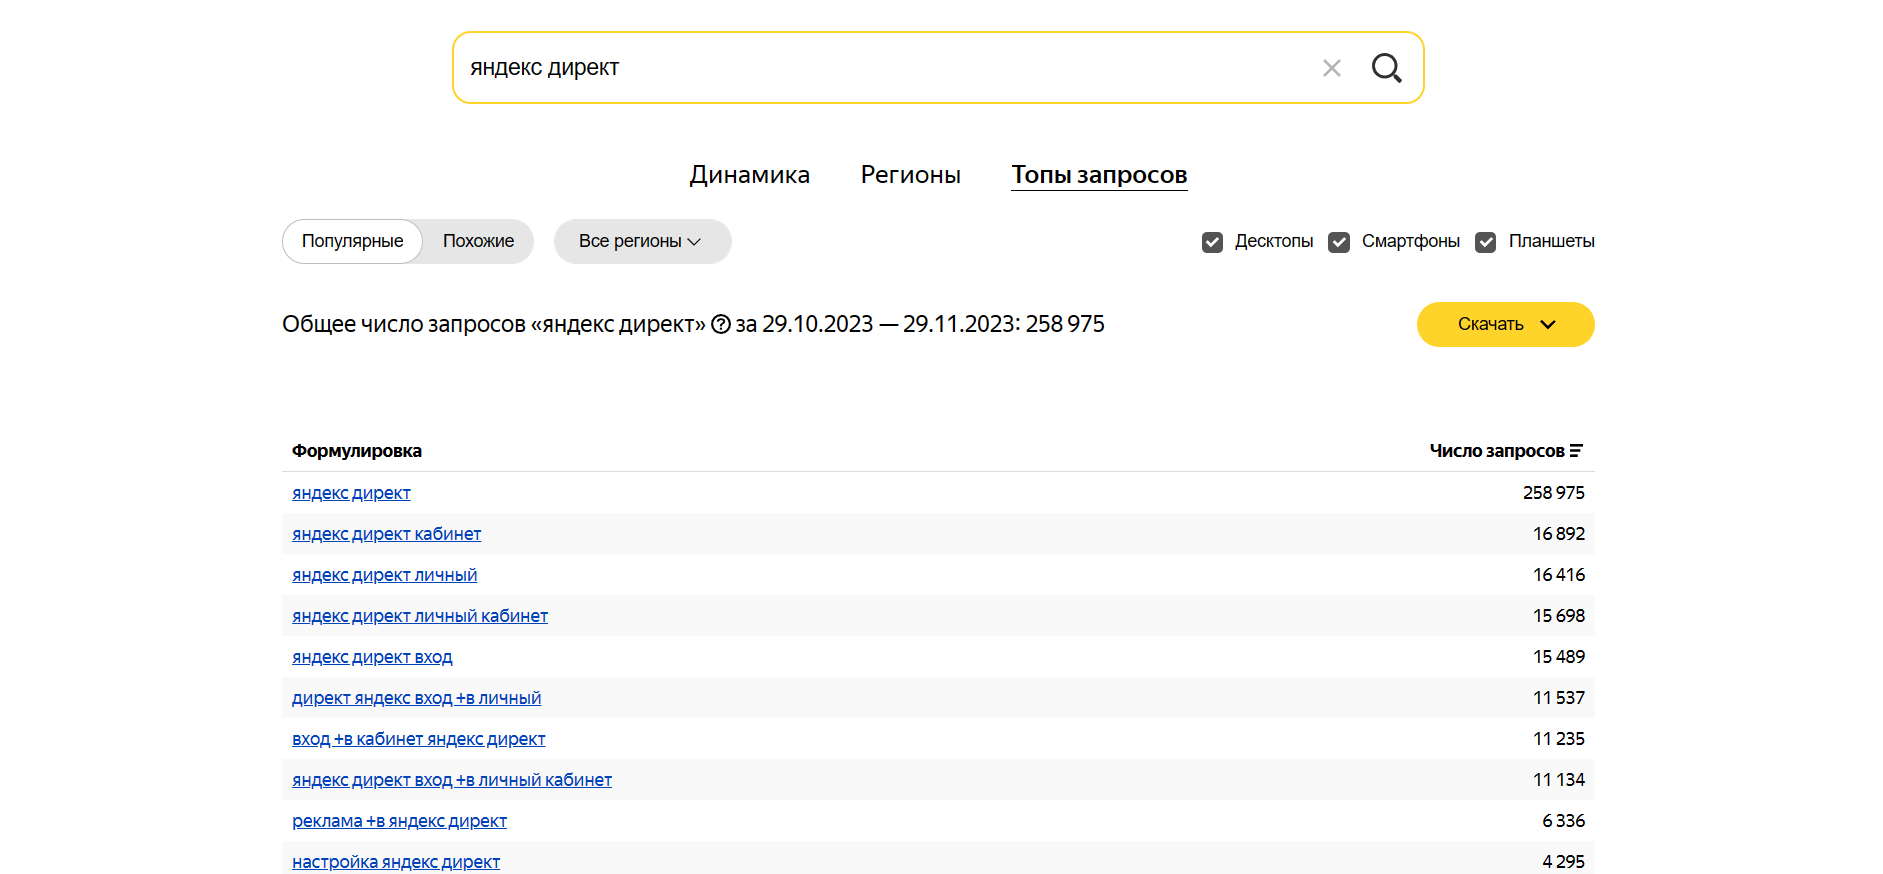1883x874 pixels.
Task: Open the вход +в кабинет яндекс директ link
Action: click(418, 739)
